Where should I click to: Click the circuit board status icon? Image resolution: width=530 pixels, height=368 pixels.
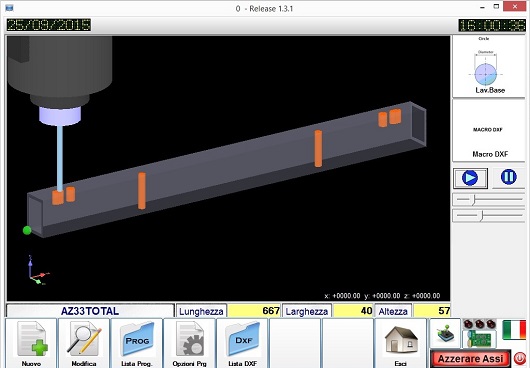point(479,333)
